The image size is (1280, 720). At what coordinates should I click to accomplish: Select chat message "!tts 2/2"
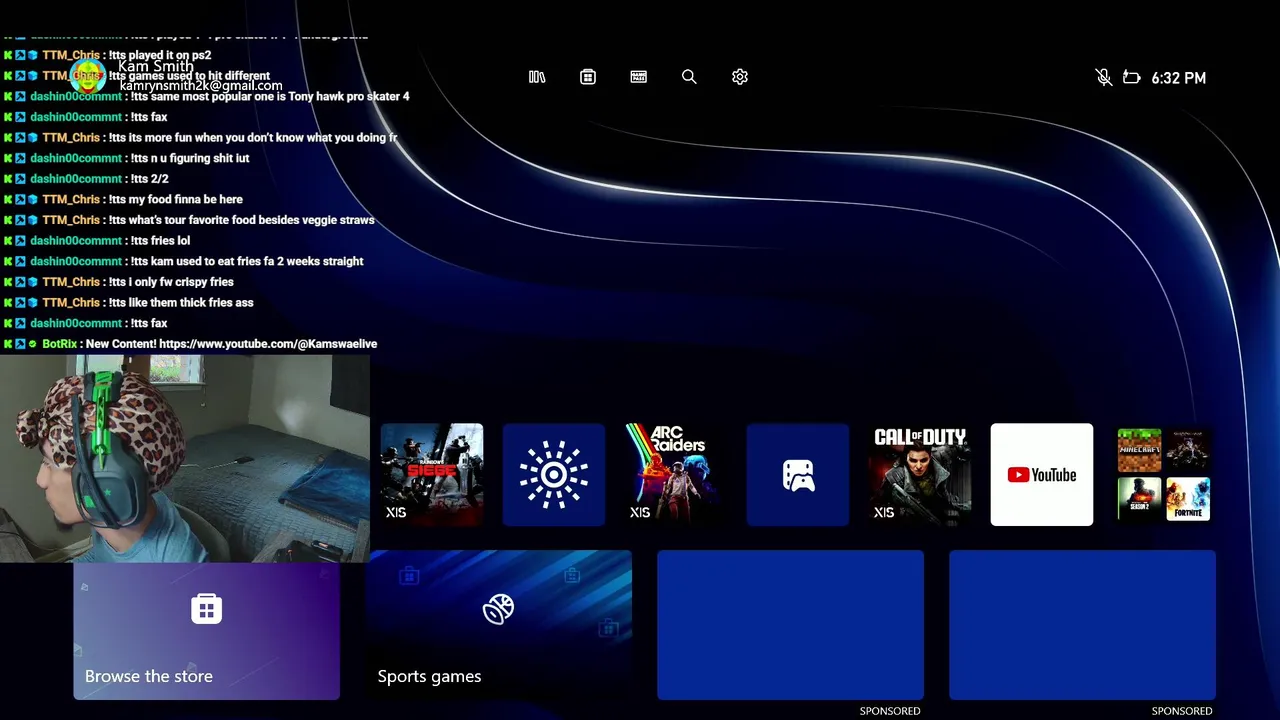(149, 179)
